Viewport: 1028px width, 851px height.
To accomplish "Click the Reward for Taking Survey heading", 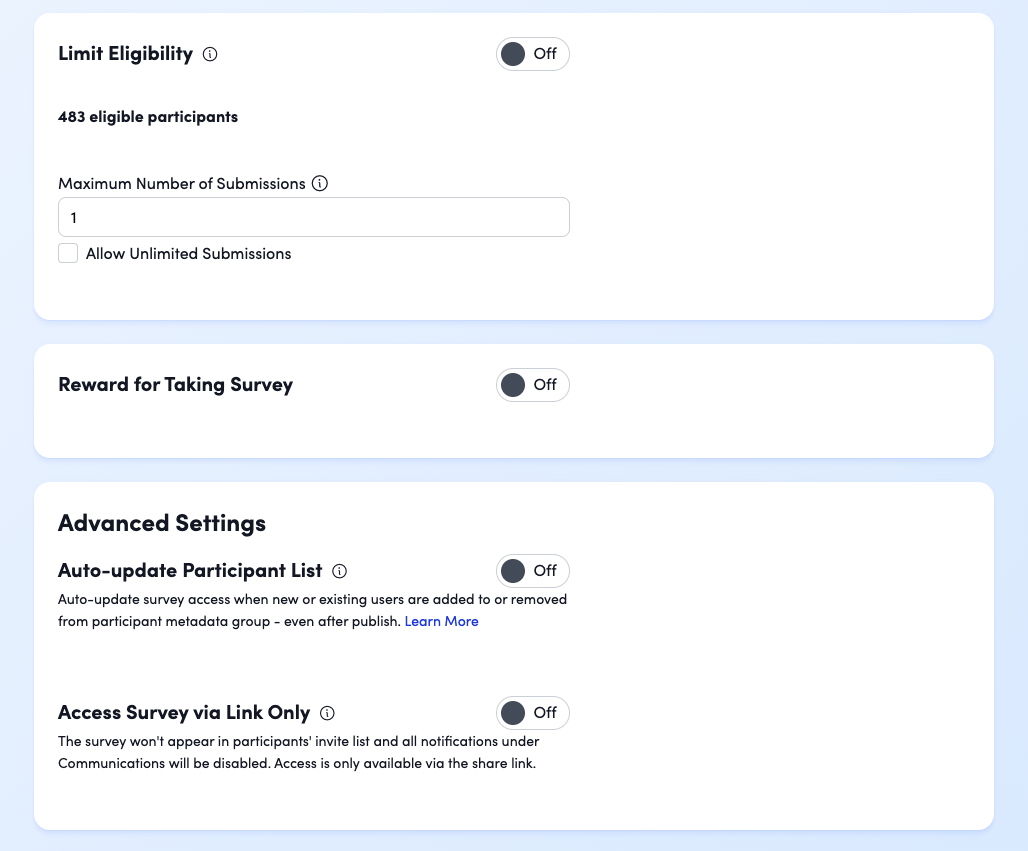I will click(176, 385).
